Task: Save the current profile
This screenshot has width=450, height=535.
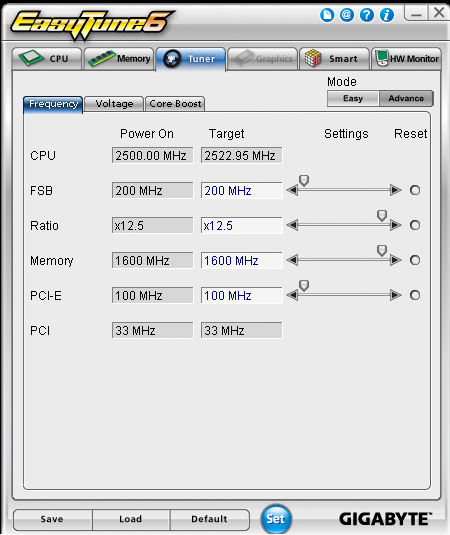Action: [52, 519]
